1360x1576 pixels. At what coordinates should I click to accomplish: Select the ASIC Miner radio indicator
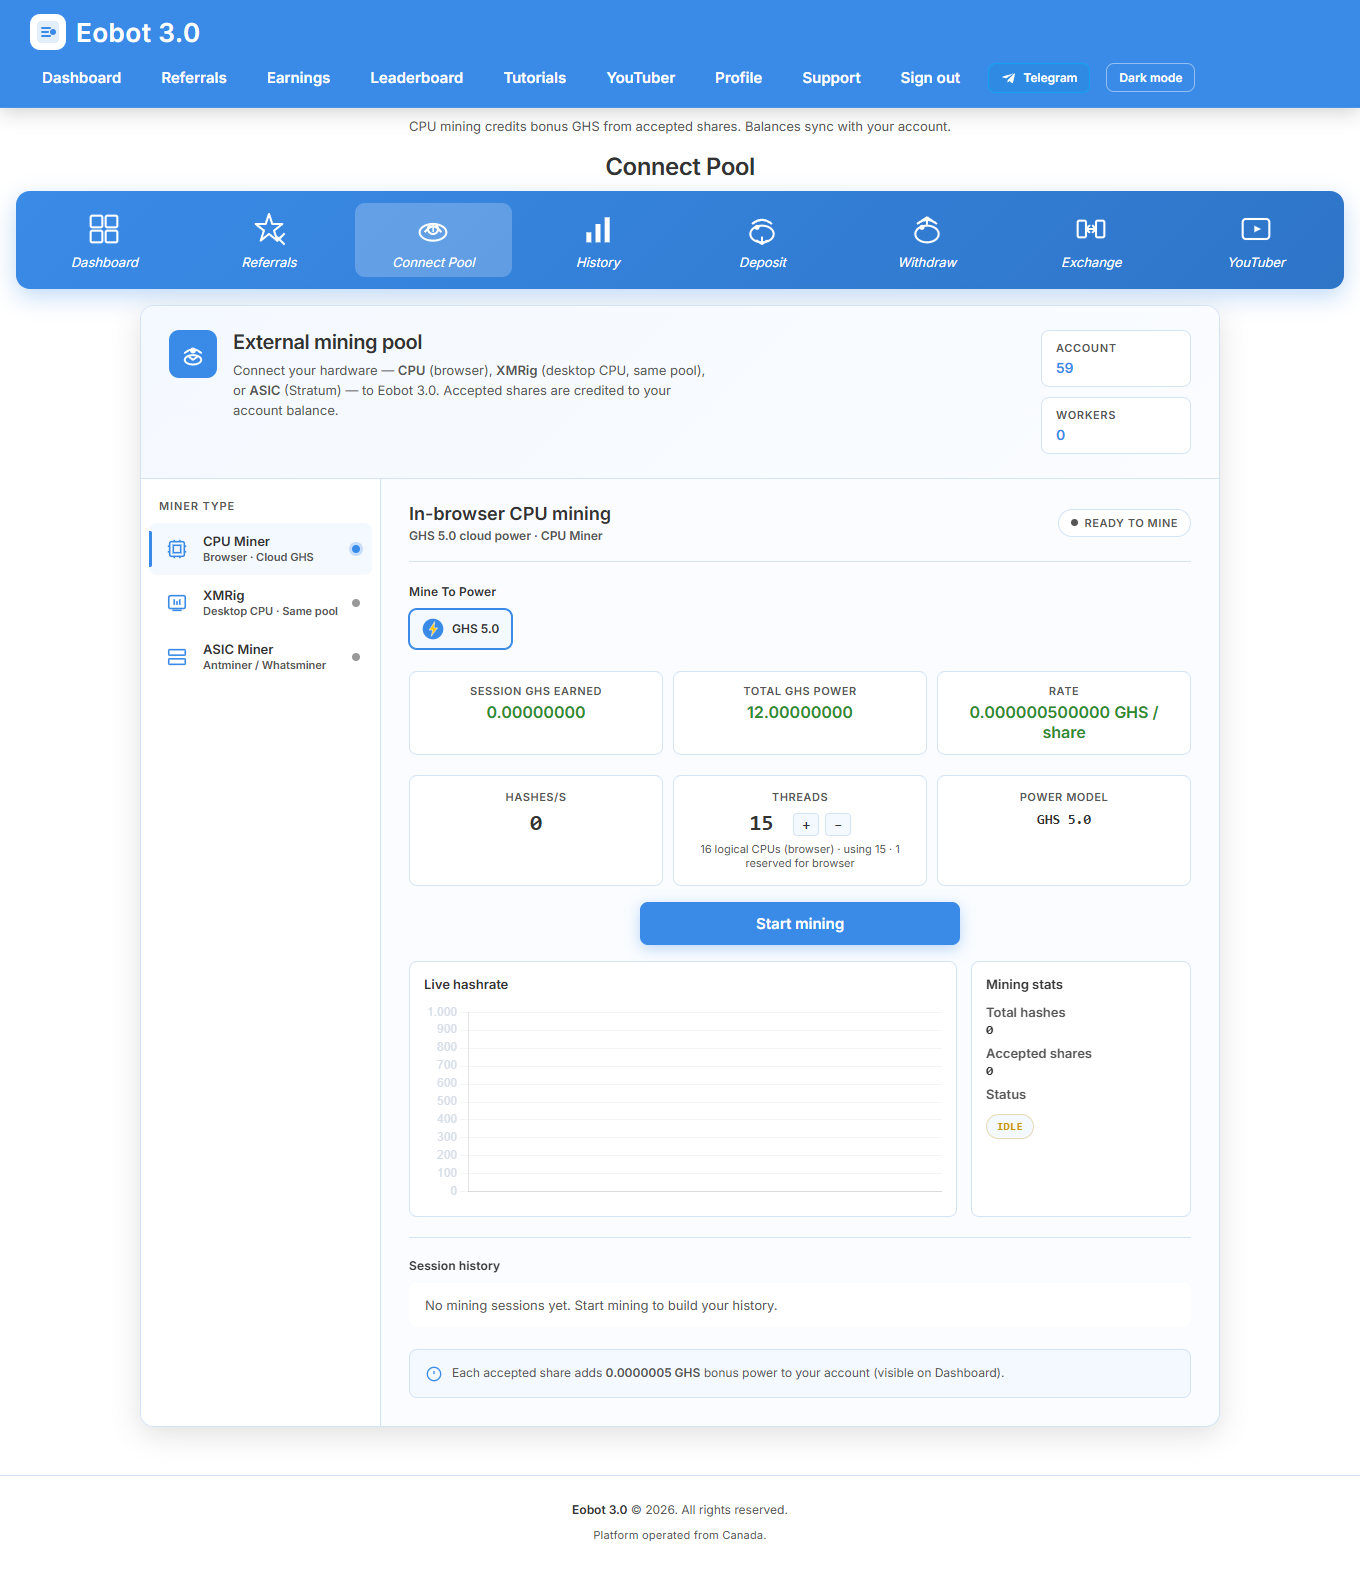(356, 657)
